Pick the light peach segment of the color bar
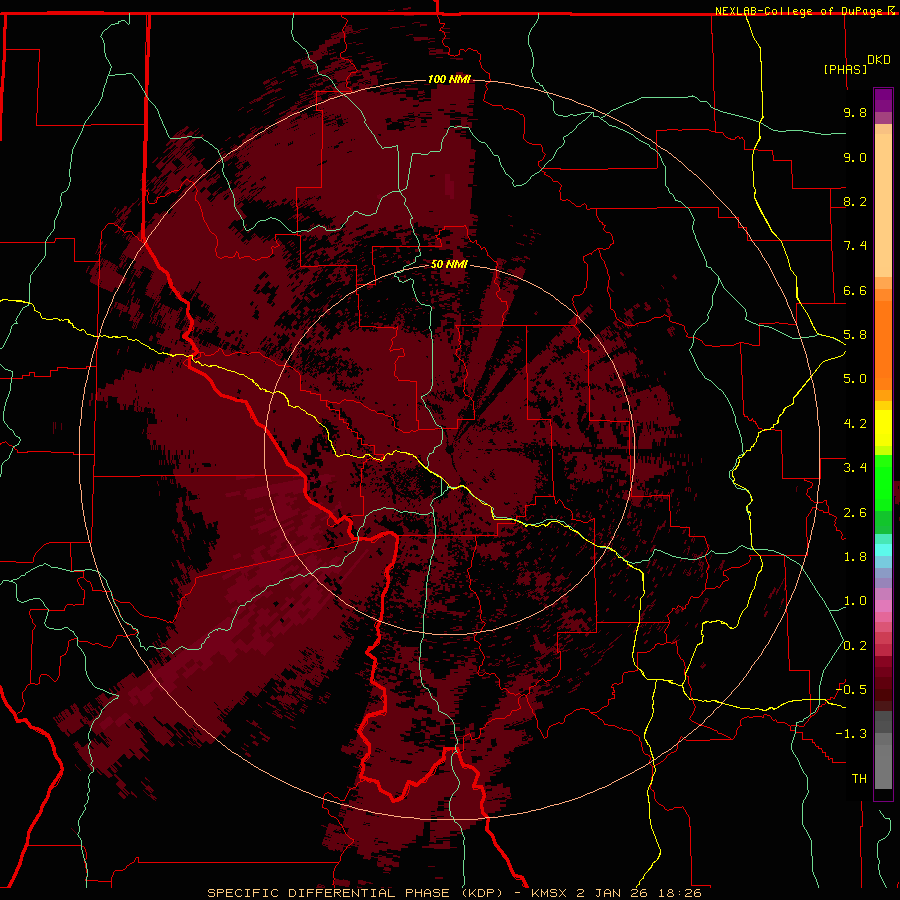 (x=883, y=205)
